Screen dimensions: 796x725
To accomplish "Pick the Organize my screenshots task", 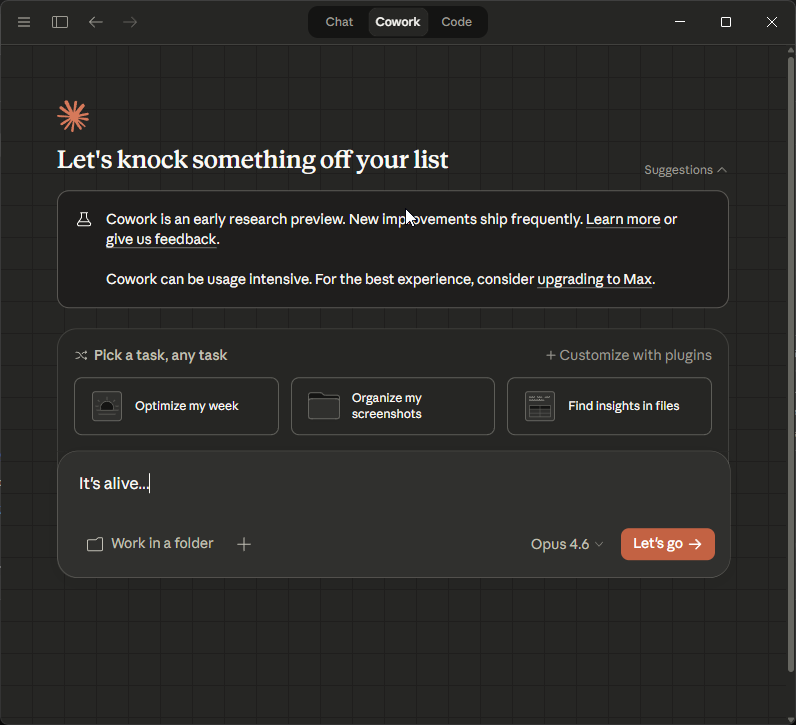I will coord(392,406).
